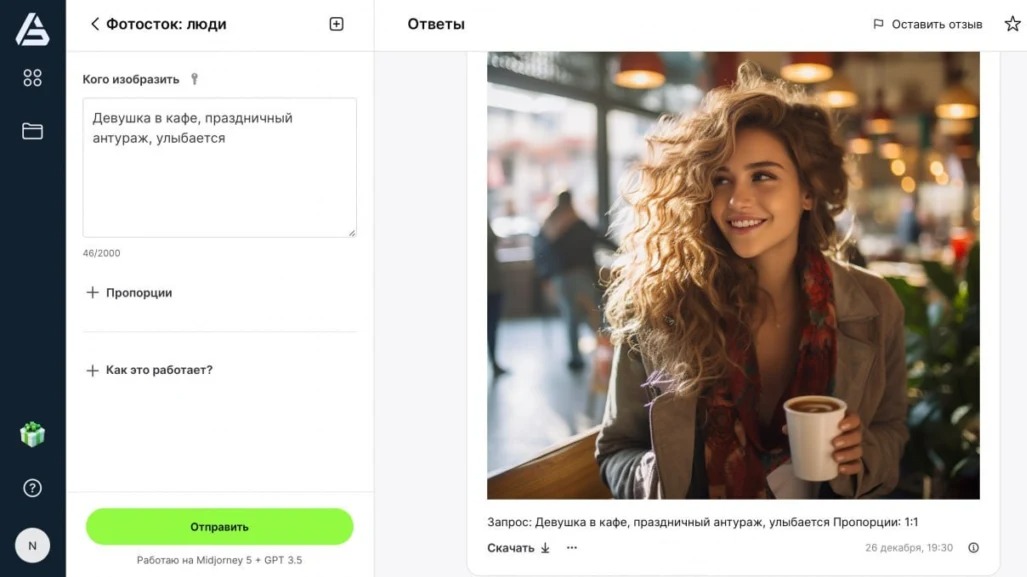Open the app logo home icon

tap(32, 30)
